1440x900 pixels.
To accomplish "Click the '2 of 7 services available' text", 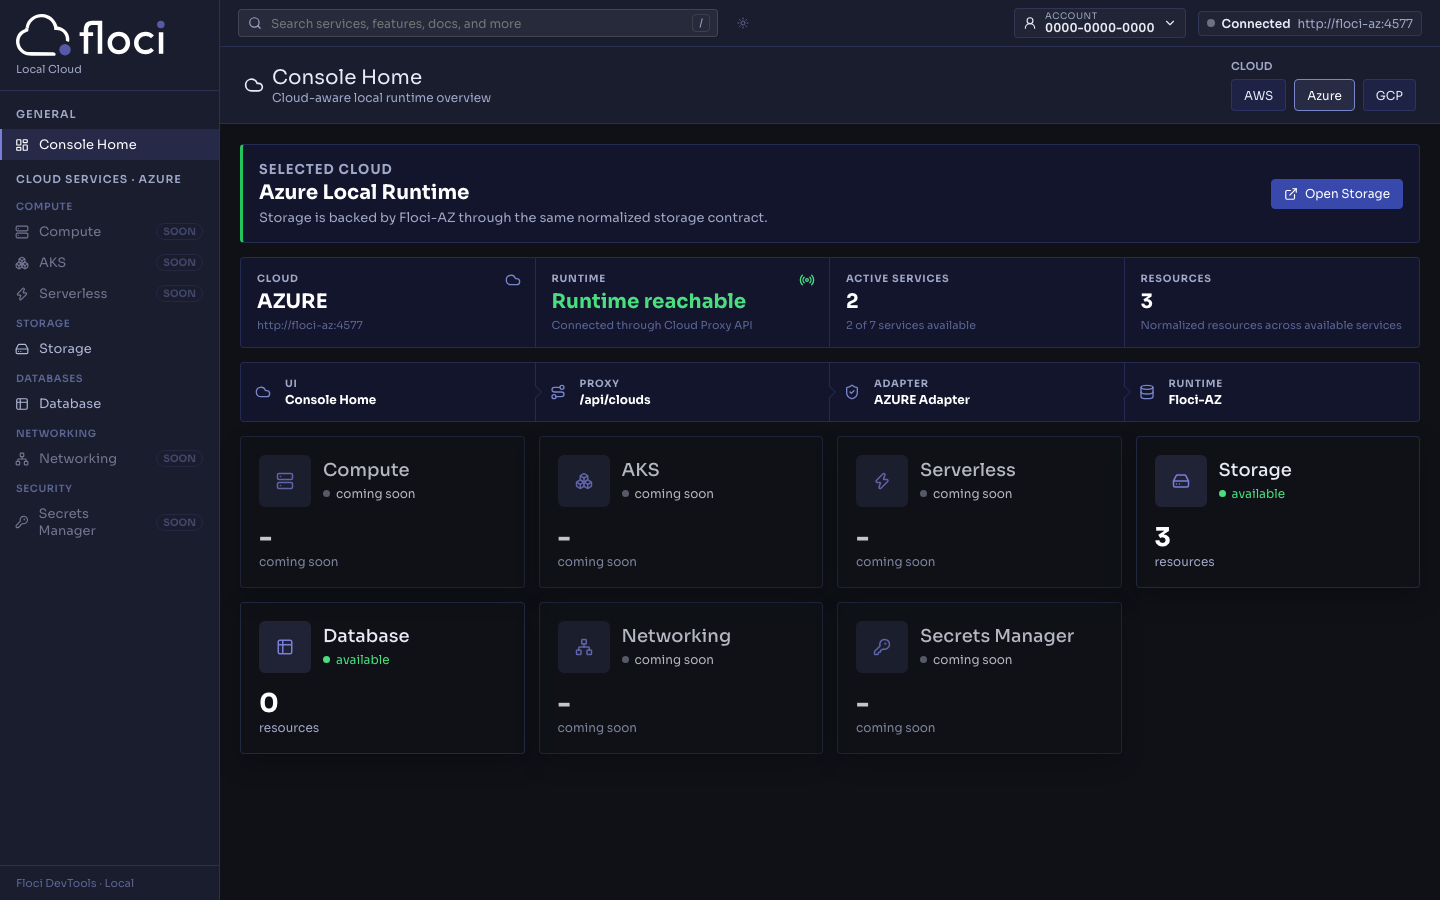I will 911,325.
